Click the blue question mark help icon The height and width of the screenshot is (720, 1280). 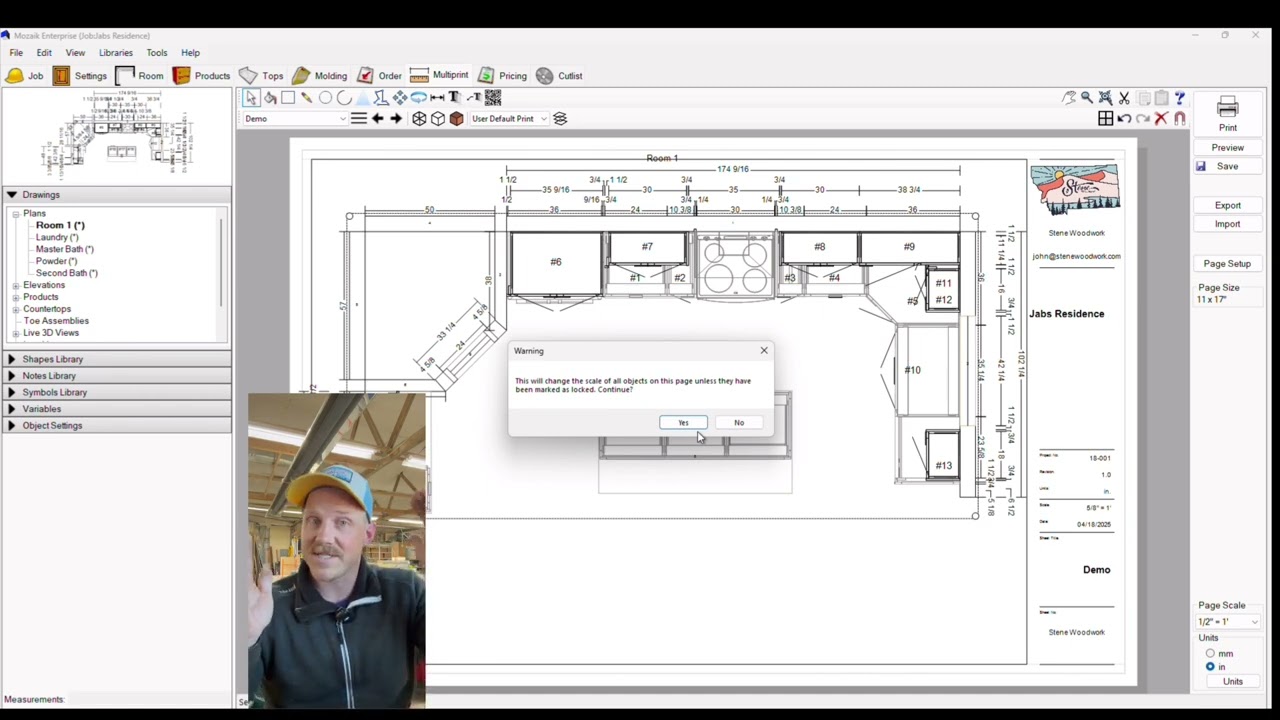(1180, 98)
